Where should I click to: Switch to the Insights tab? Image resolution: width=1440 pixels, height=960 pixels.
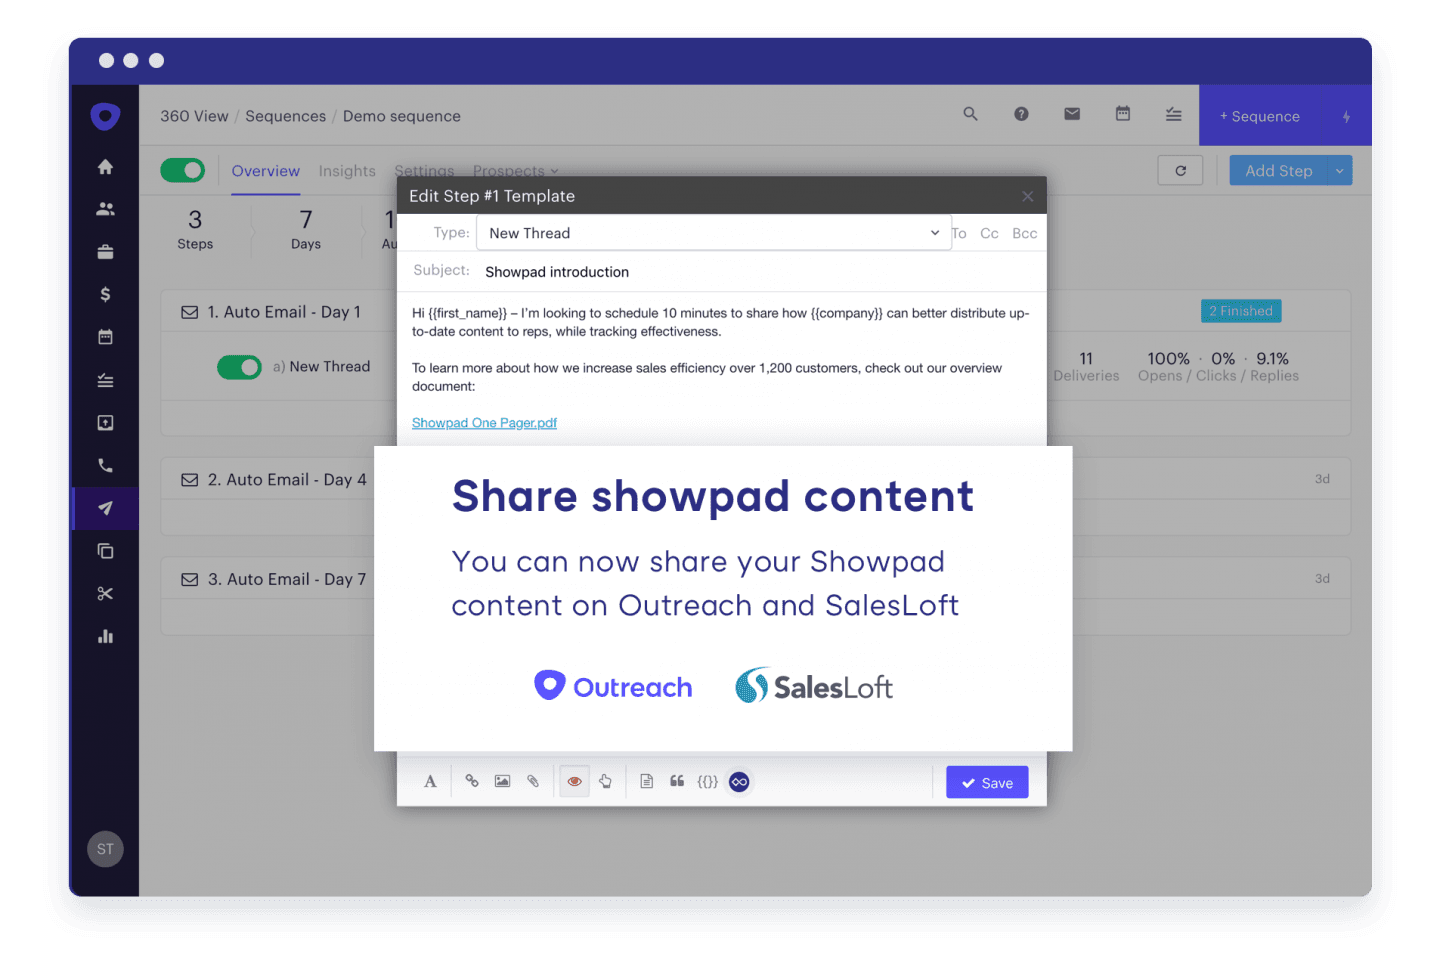pyautogui.click(x=347, y=171)
